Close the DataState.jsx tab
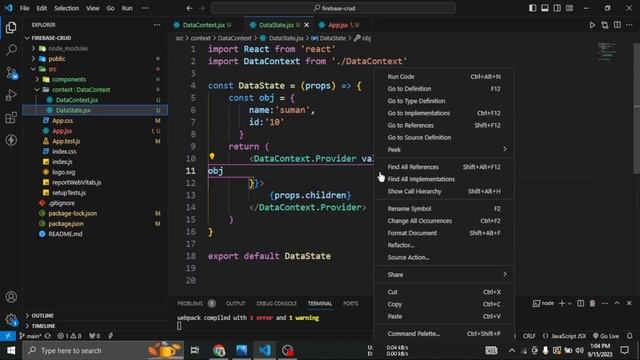The height and width of the screenshot is (360, 640). coord(307,25)
